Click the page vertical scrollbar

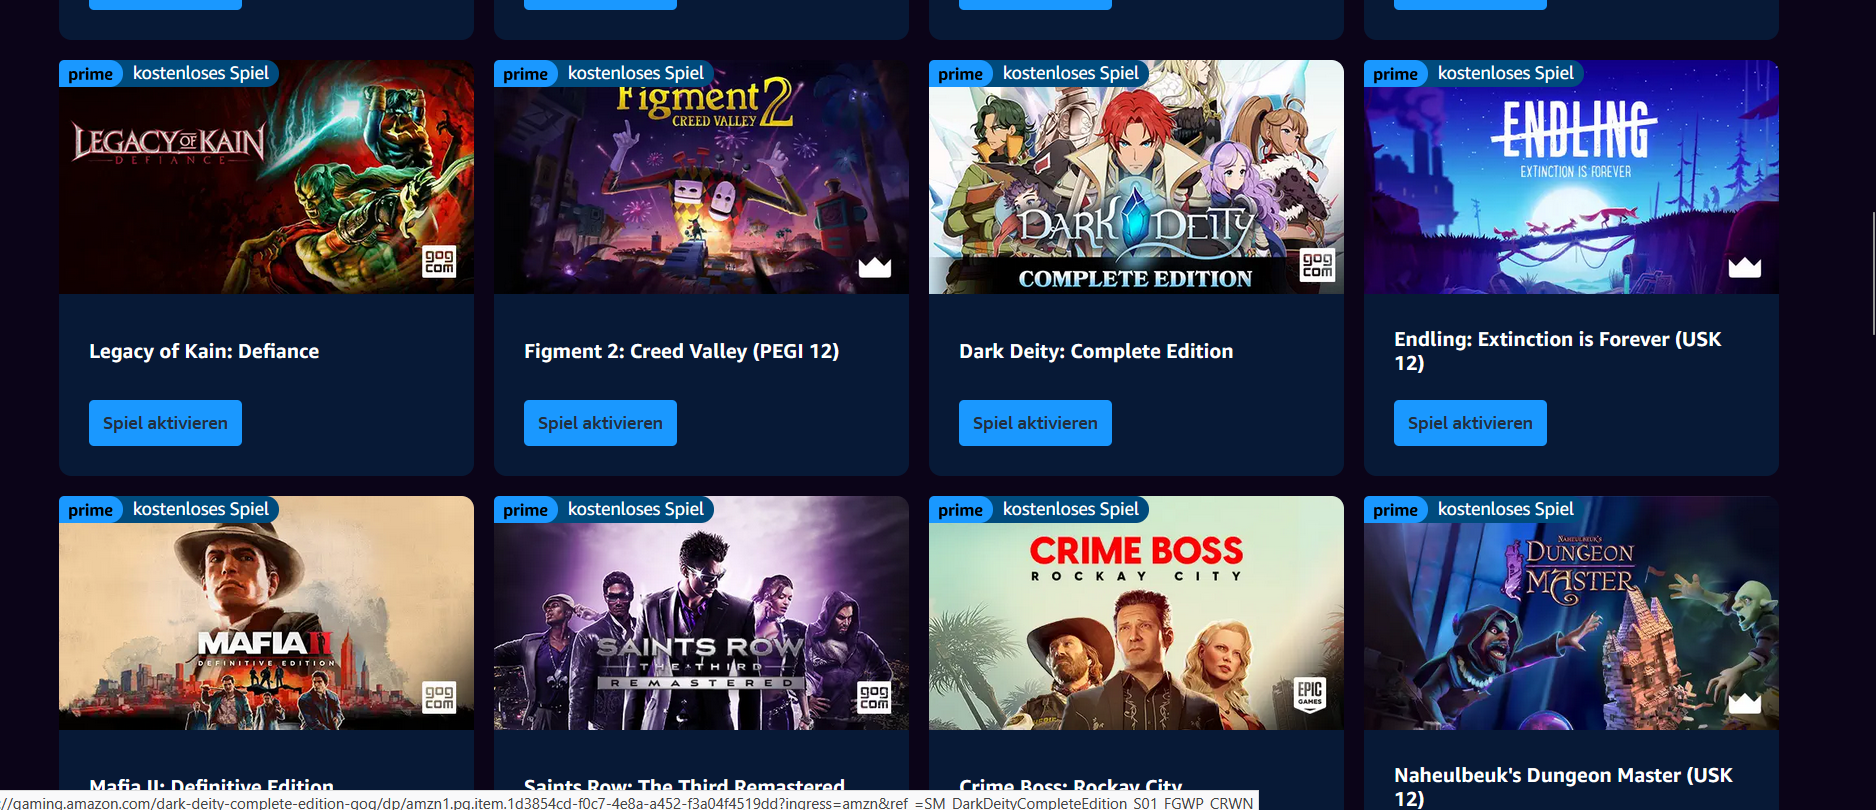pos(1872,273)
